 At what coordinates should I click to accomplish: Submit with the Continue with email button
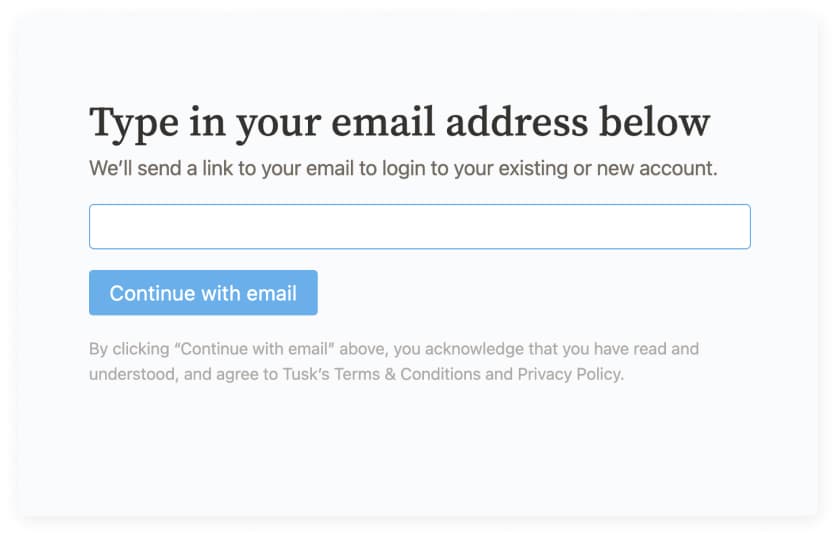pyautogui.click(x=203, y=292)
